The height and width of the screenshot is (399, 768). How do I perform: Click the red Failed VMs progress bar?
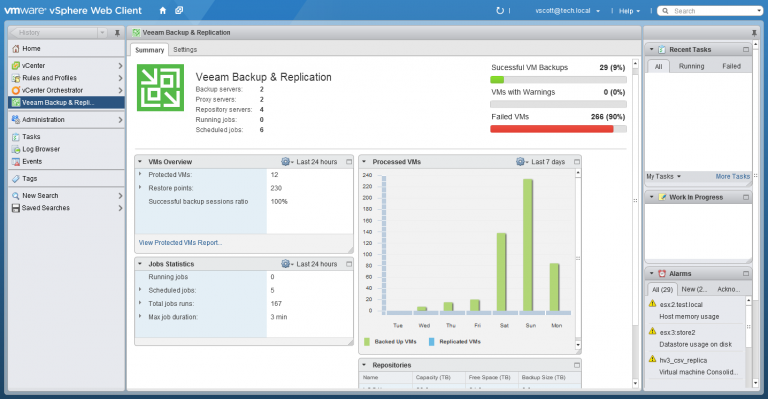pos(552,129)
